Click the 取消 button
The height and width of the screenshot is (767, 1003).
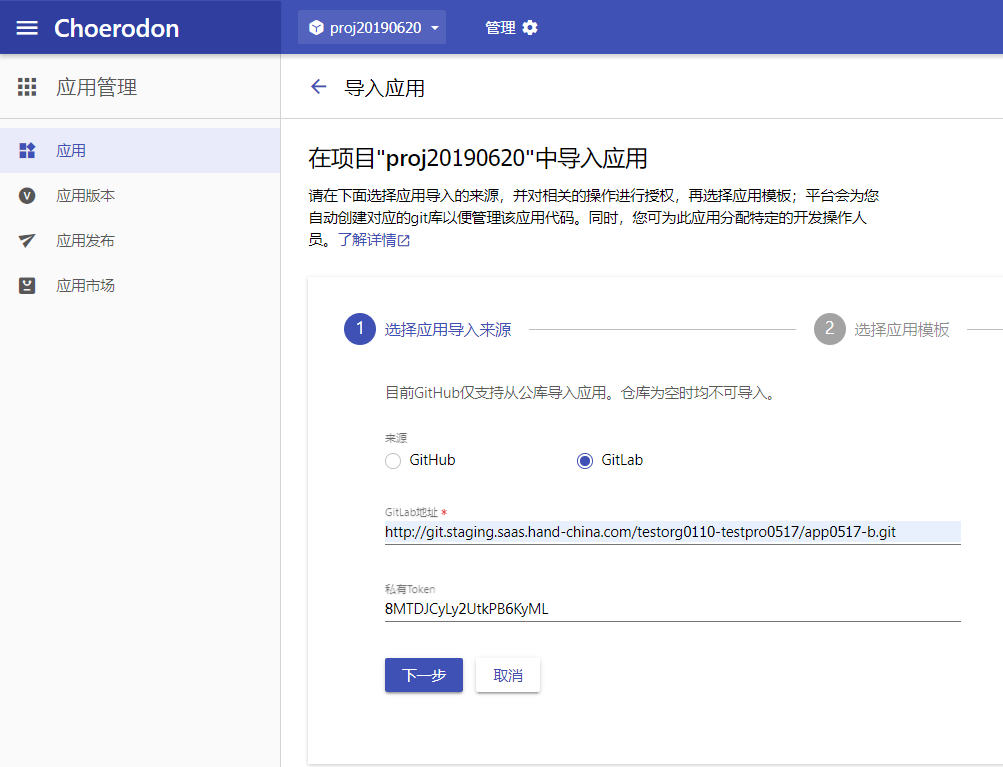coord(508,675)
